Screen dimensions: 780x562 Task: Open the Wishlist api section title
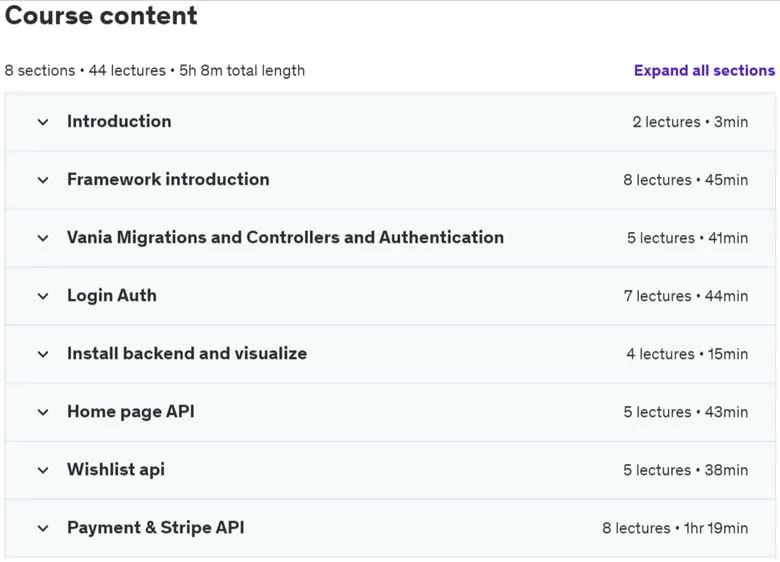116,470
